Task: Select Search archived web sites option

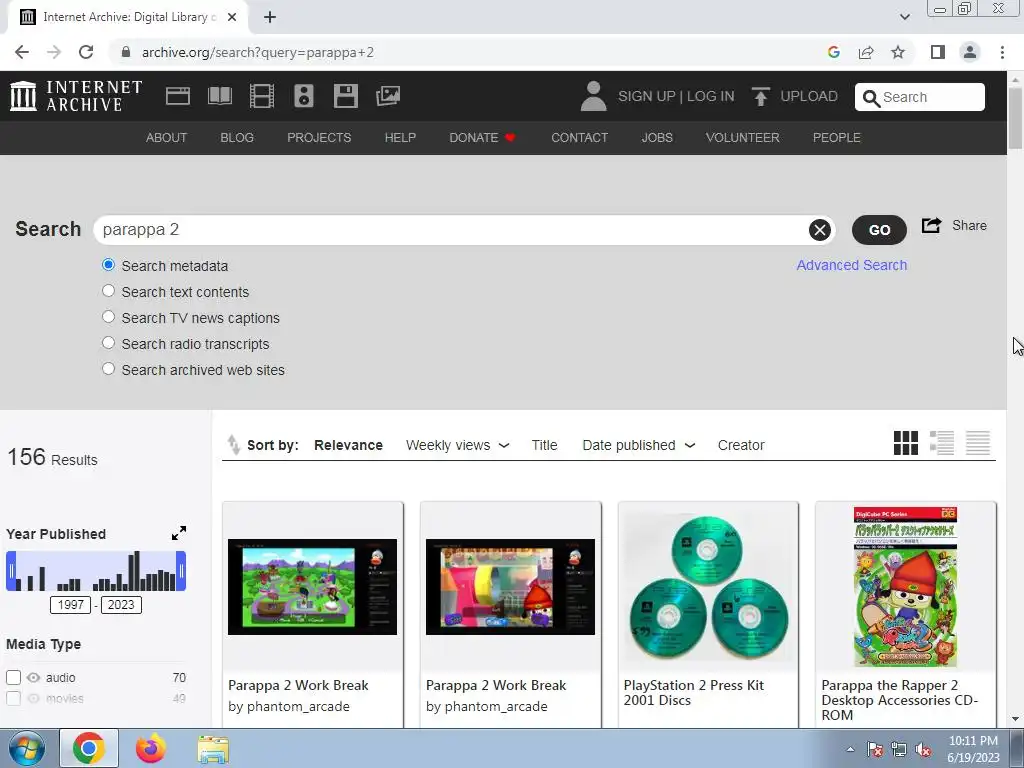Action: 108,369
